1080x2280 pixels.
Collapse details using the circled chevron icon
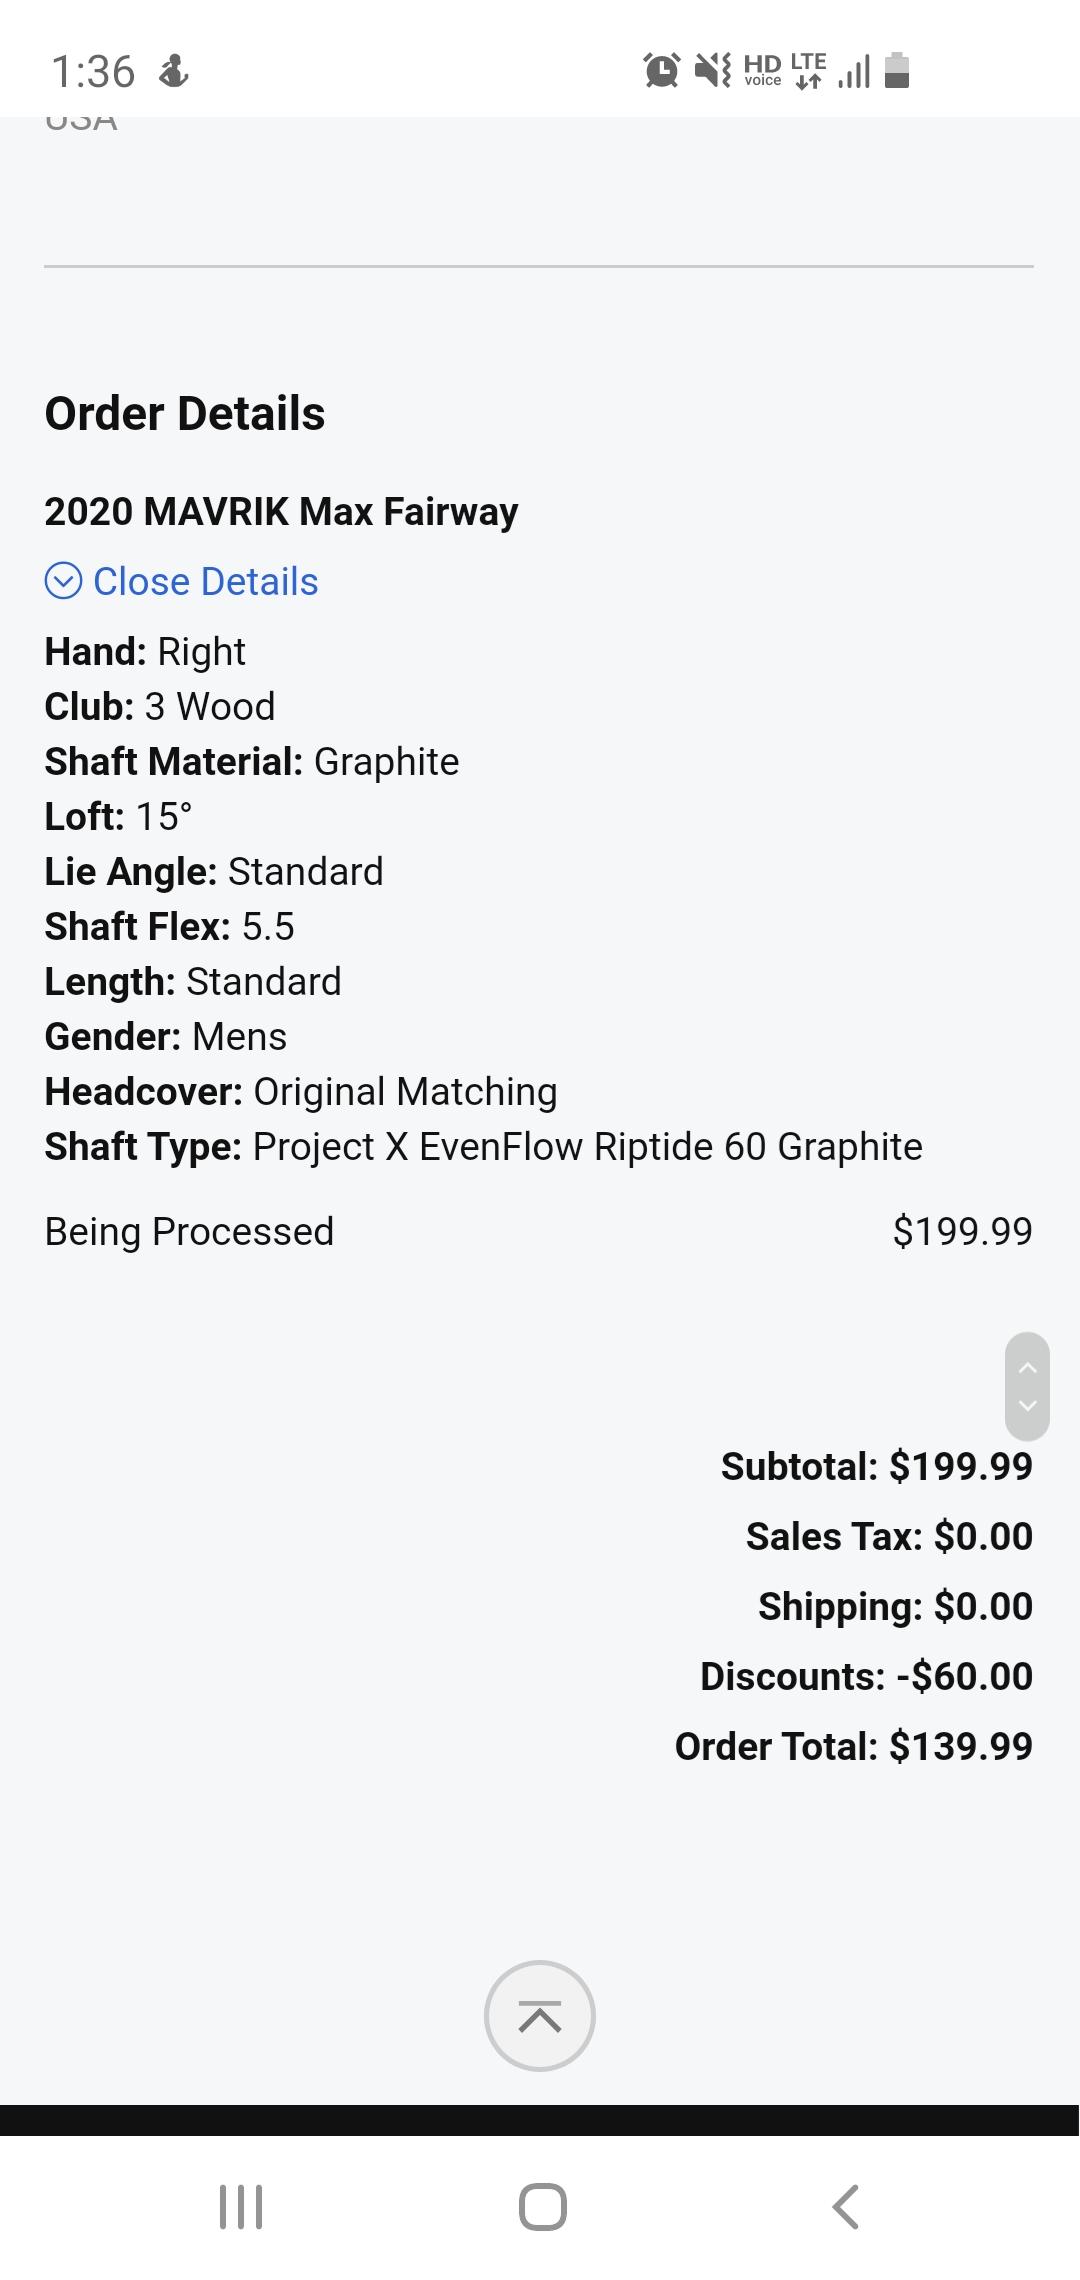pyautogui.click(x=63, y=581)
